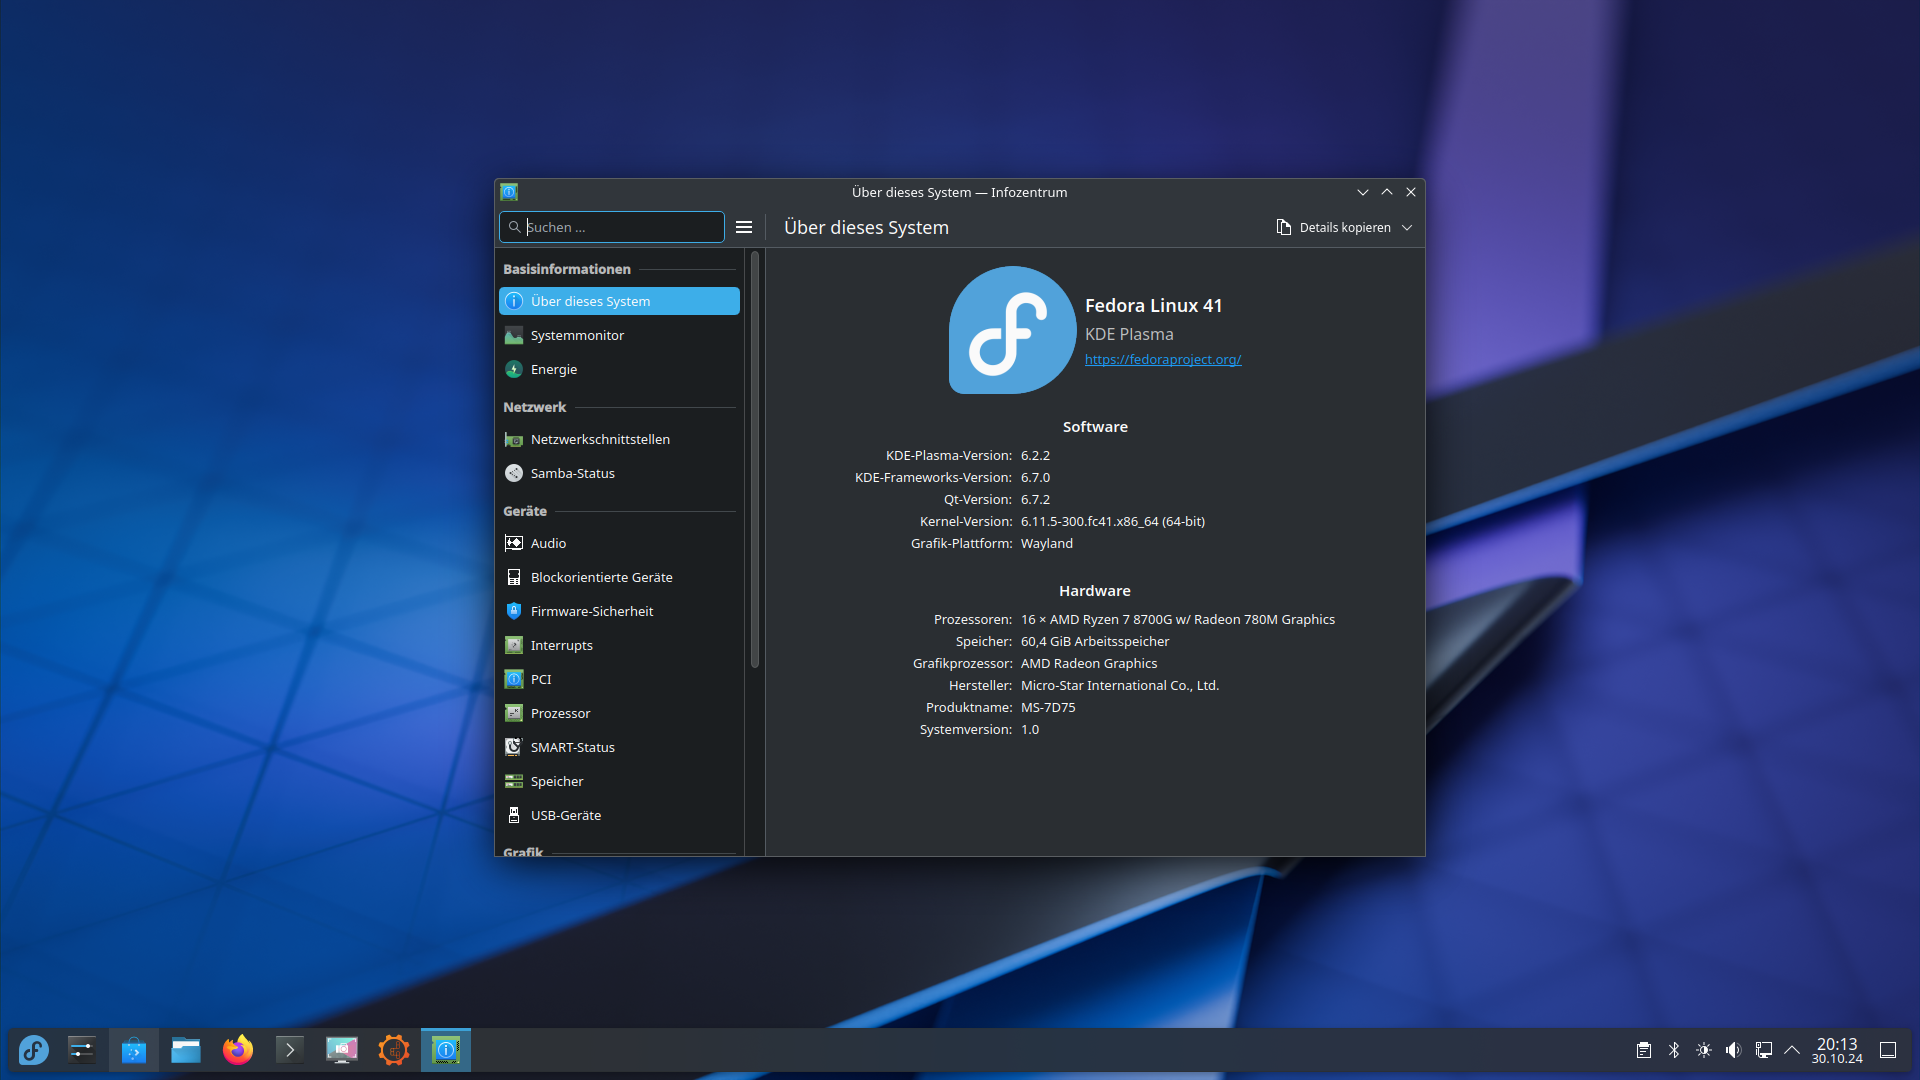This screenshot has width=1920, height=1080.
Task: Click the Infozentrum taskbar entry
Action: [446, 1050]
